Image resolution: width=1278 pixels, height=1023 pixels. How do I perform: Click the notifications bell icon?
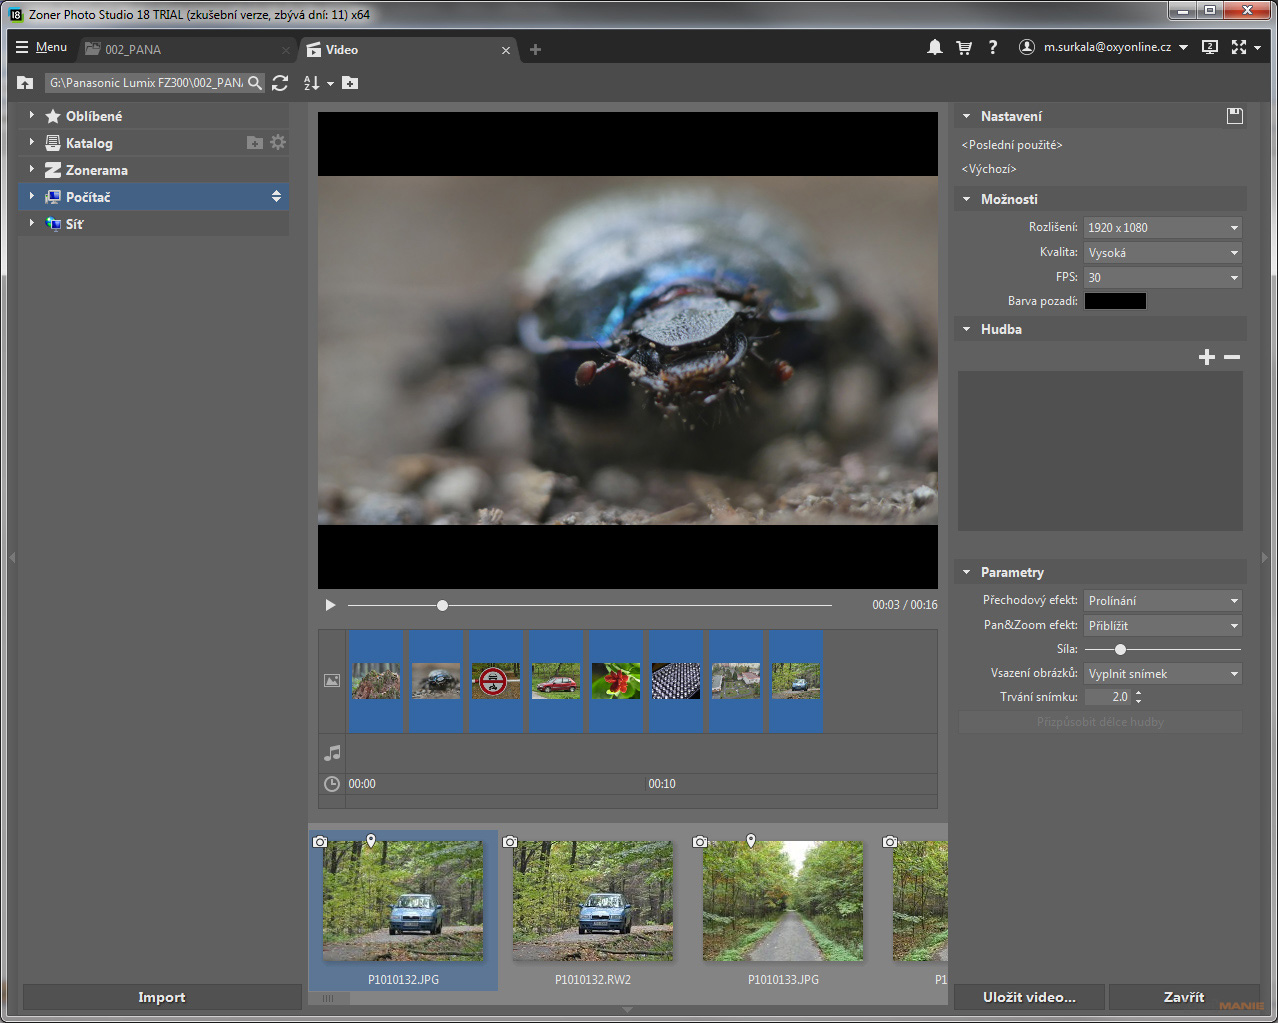[934, 48]
